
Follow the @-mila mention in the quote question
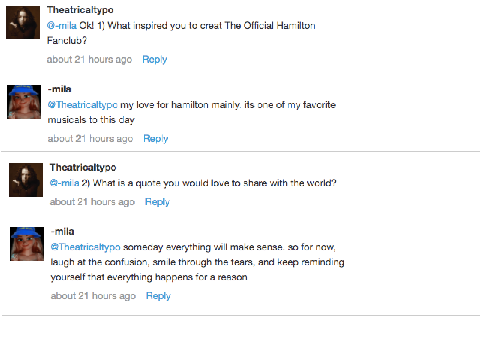[64, 183]
